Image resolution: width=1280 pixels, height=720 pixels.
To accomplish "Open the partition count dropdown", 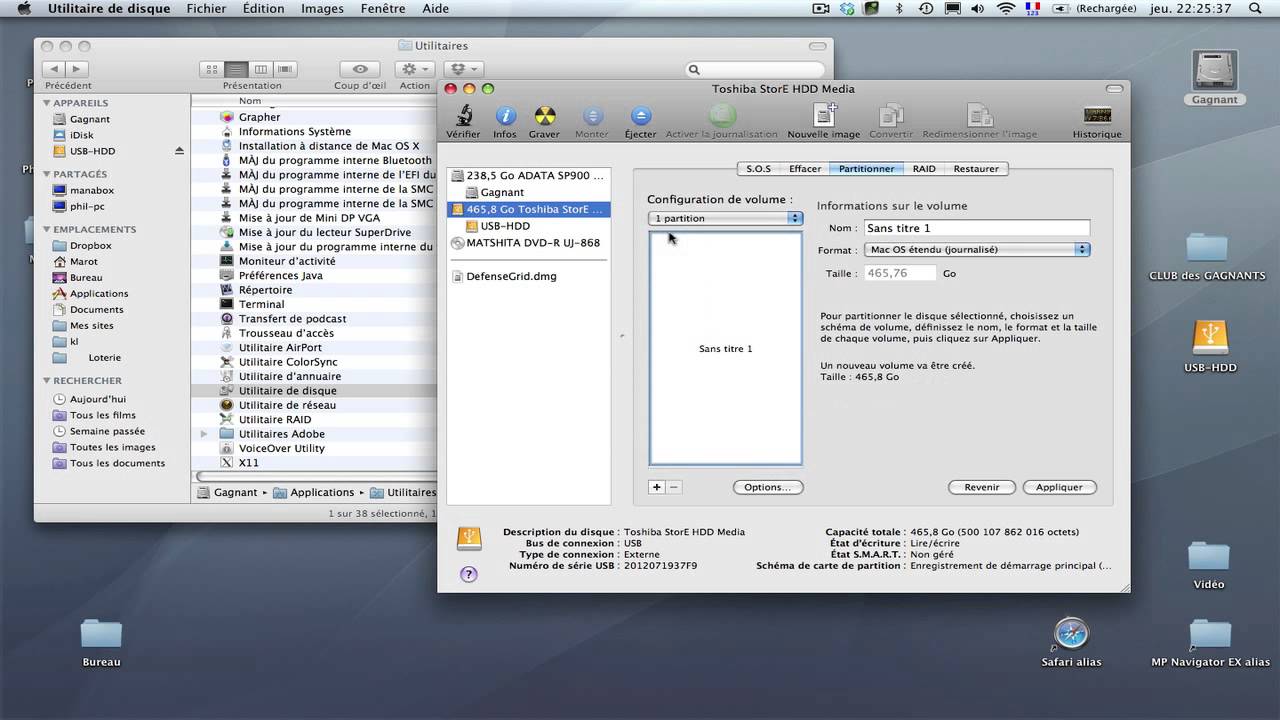I will coord(725,218).
